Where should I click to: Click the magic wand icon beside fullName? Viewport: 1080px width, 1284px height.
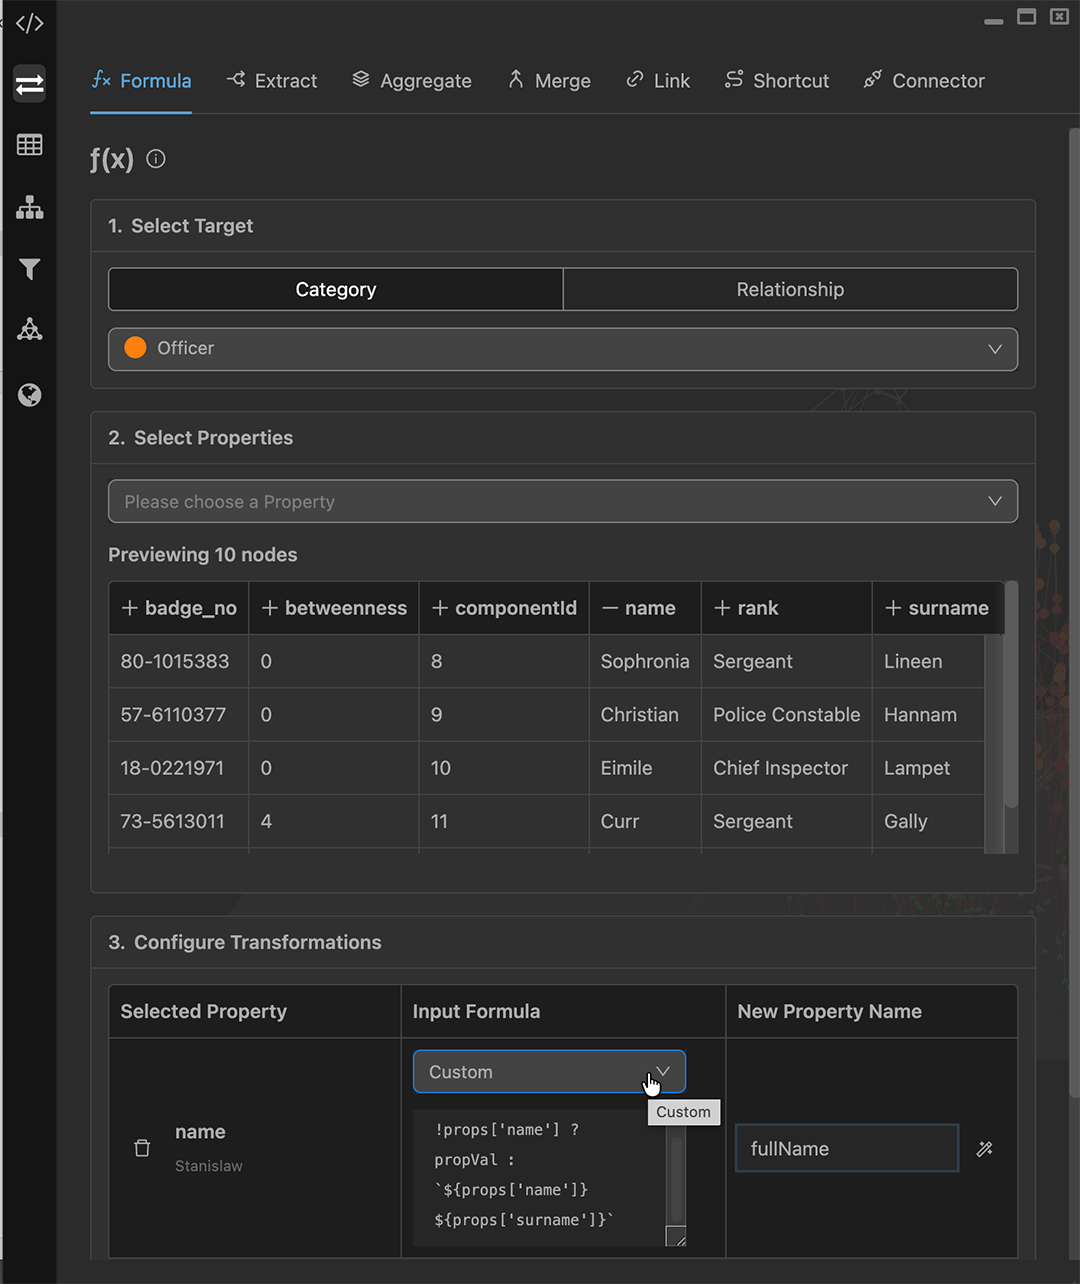tap(985, 1149)
